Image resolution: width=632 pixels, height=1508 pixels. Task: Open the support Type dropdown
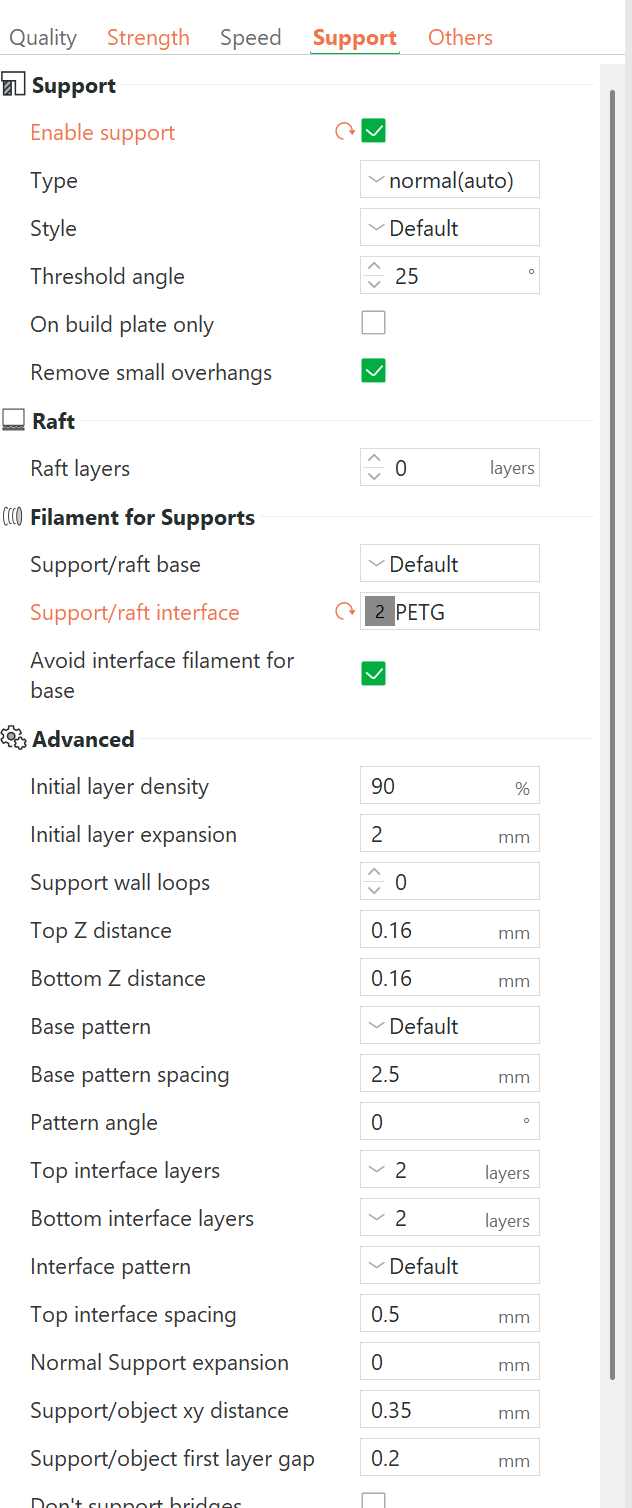pos(450,180)
